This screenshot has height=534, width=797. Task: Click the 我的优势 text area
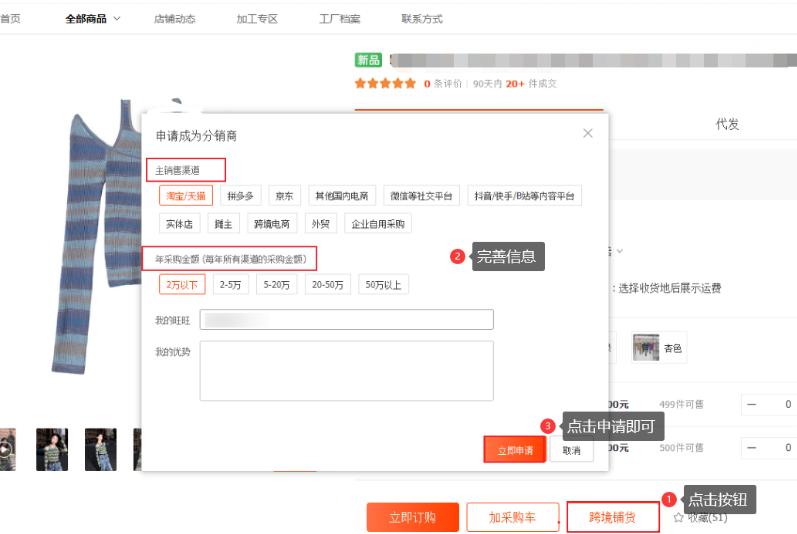tap(346, 370)
